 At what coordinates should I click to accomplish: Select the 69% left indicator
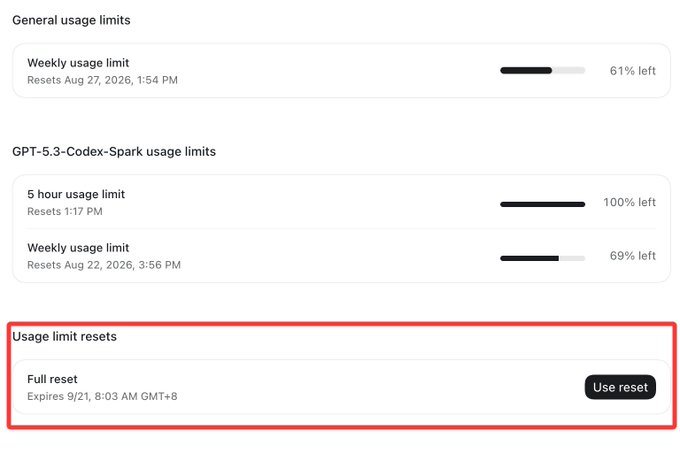632,256
